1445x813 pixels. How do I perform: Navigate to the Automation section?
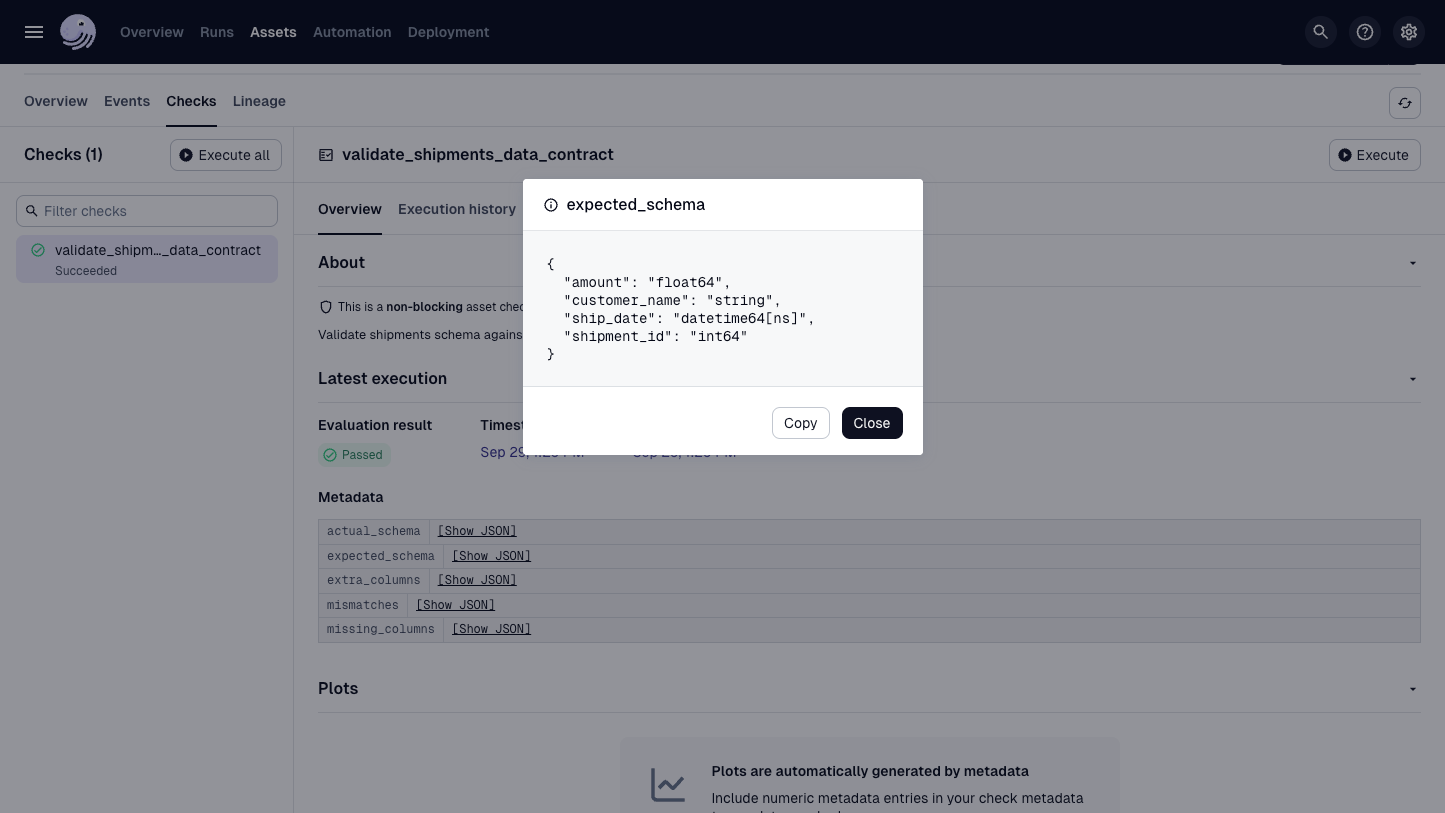coord(352,31)
